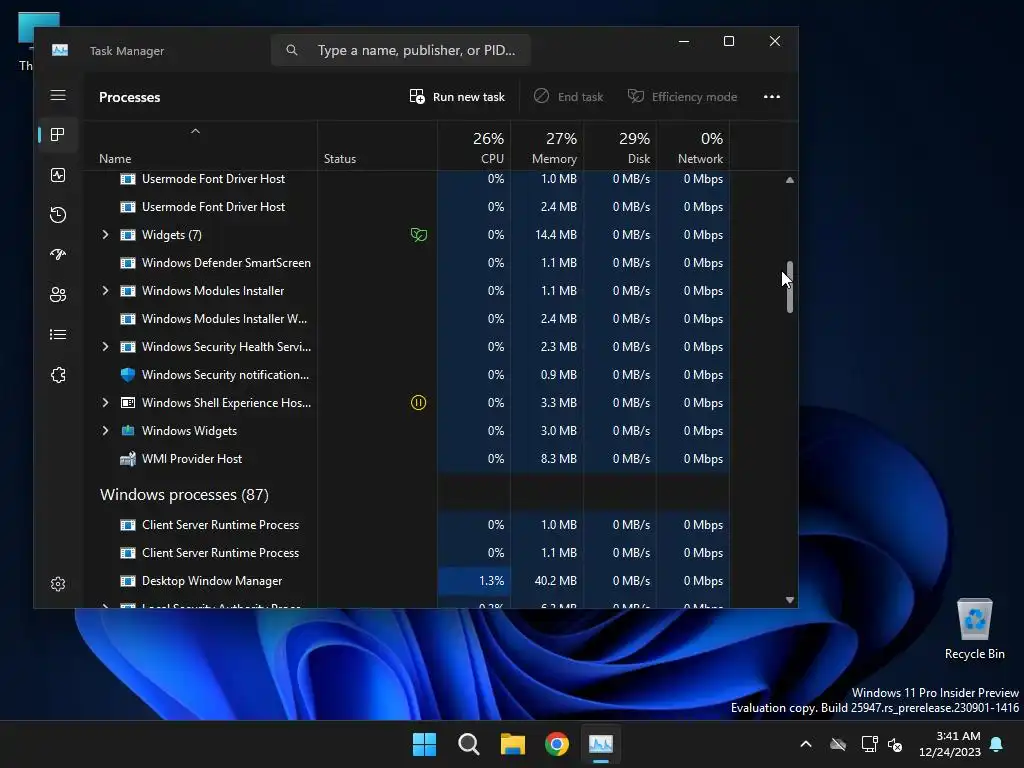Maximize the Task Manager window
The image size is (1024, 768).
tap(729, 41)
